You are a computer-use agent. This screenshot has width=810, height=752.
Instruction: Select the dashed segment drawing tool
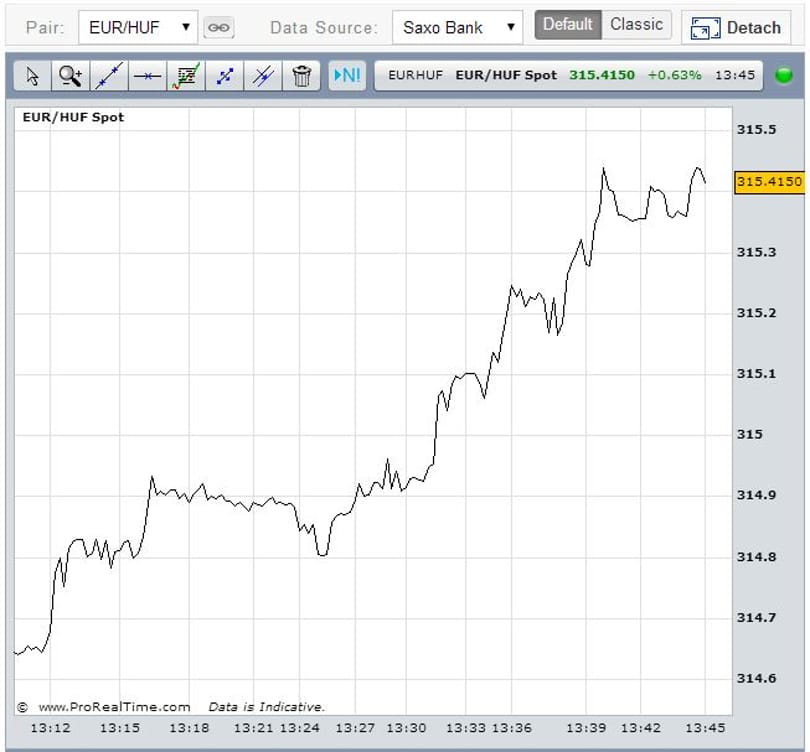(225, 76)
